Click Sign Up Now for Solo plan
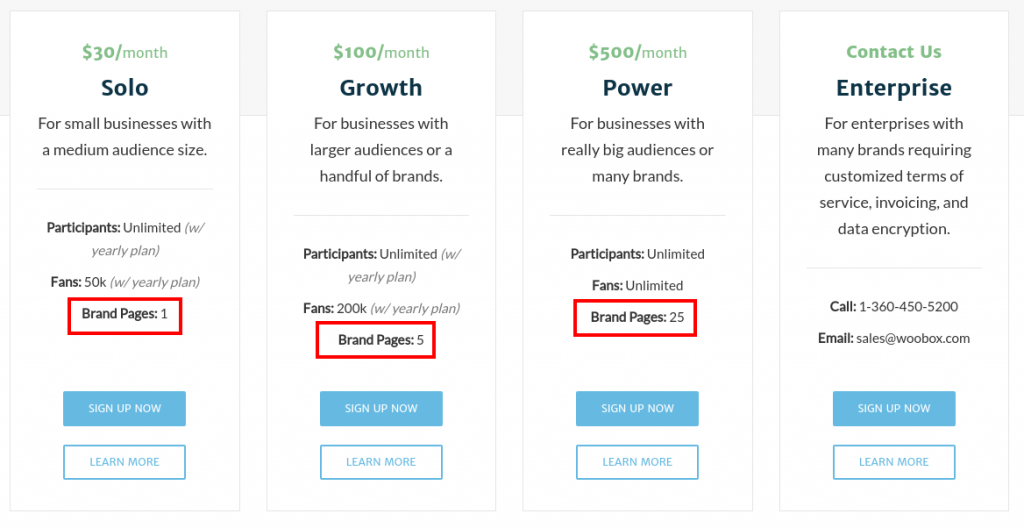The height and width of the screenshot is (528, 1024). pyautogui.click(x=124, y=408)
